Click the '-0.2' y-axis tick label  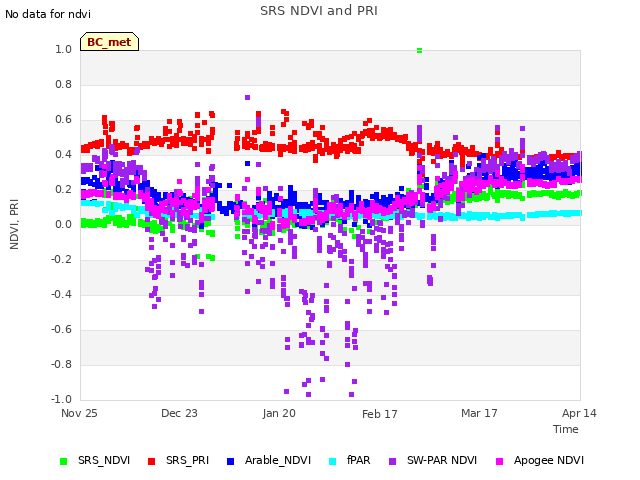[x=61, y=260]
